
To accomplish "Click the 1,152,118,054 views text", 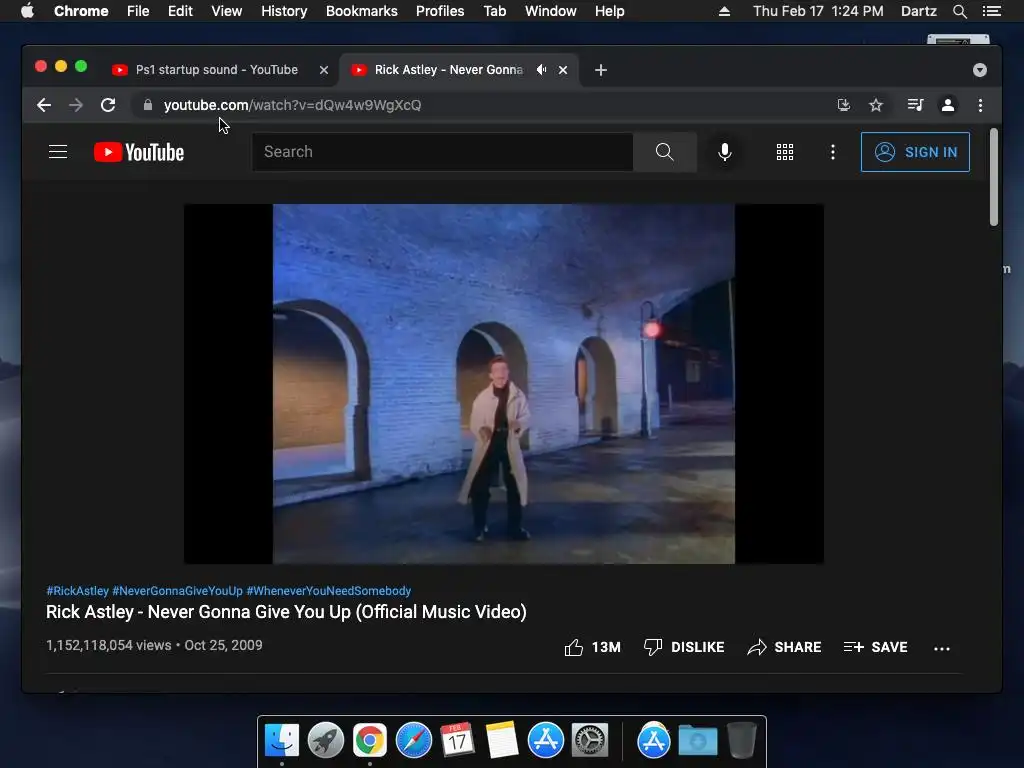I will pyautogui.click(x=108, y=645).
